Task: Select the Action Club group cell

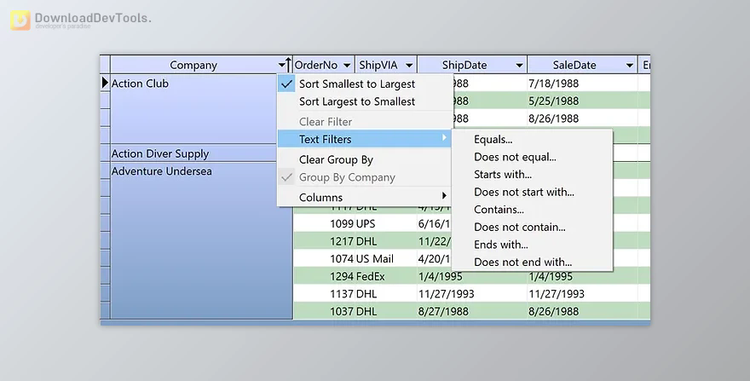Action: (x=194, y=109)
